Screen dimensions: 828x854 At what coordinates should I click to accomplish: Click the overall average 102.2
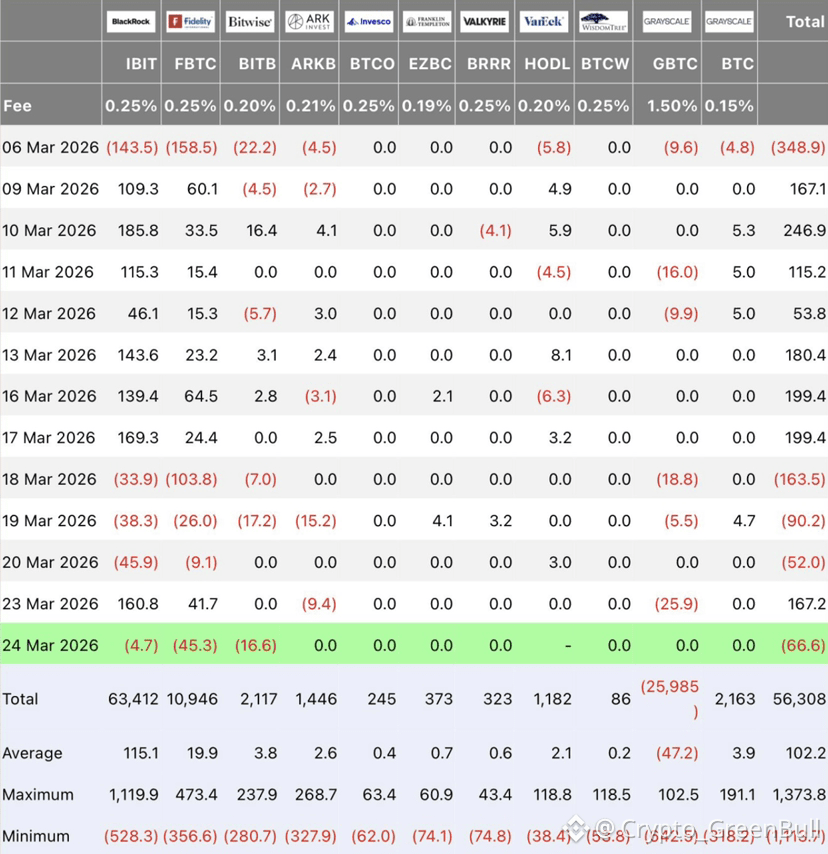click(x=806, y=753)
